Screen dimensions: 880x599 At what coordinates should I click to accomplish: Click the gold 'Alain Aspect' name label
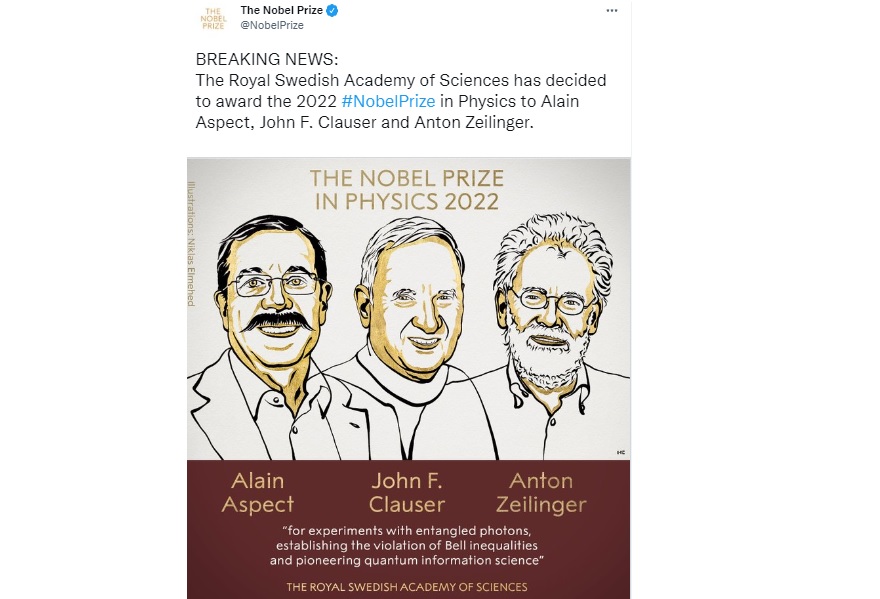click(x=257, y=492)
